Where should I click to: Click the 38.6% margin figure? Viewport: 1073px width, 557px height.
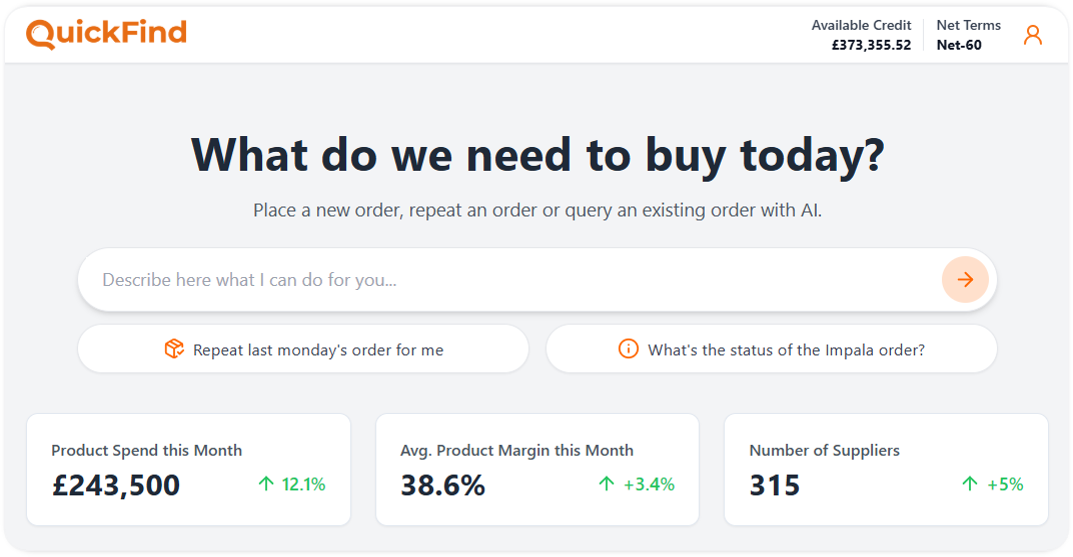click(x=443, y=485)
